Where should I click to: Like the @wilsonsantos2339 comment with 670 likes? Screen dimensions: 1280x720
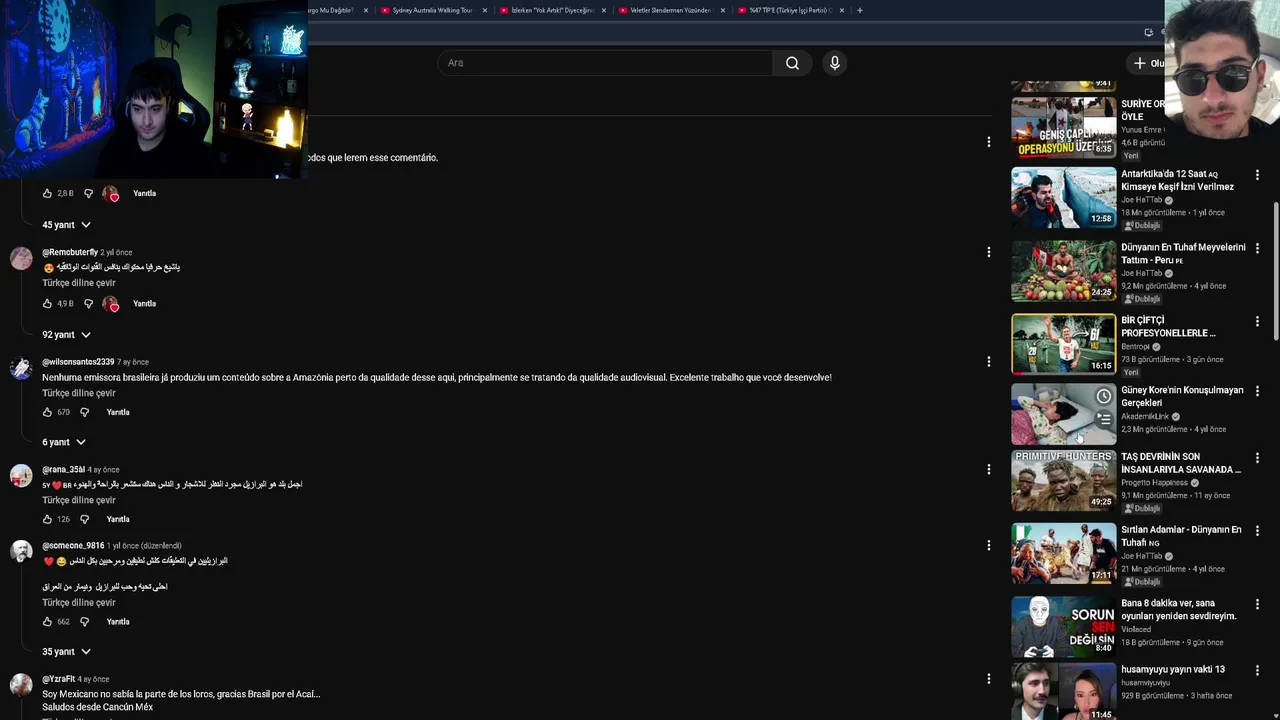pos(47,412)
